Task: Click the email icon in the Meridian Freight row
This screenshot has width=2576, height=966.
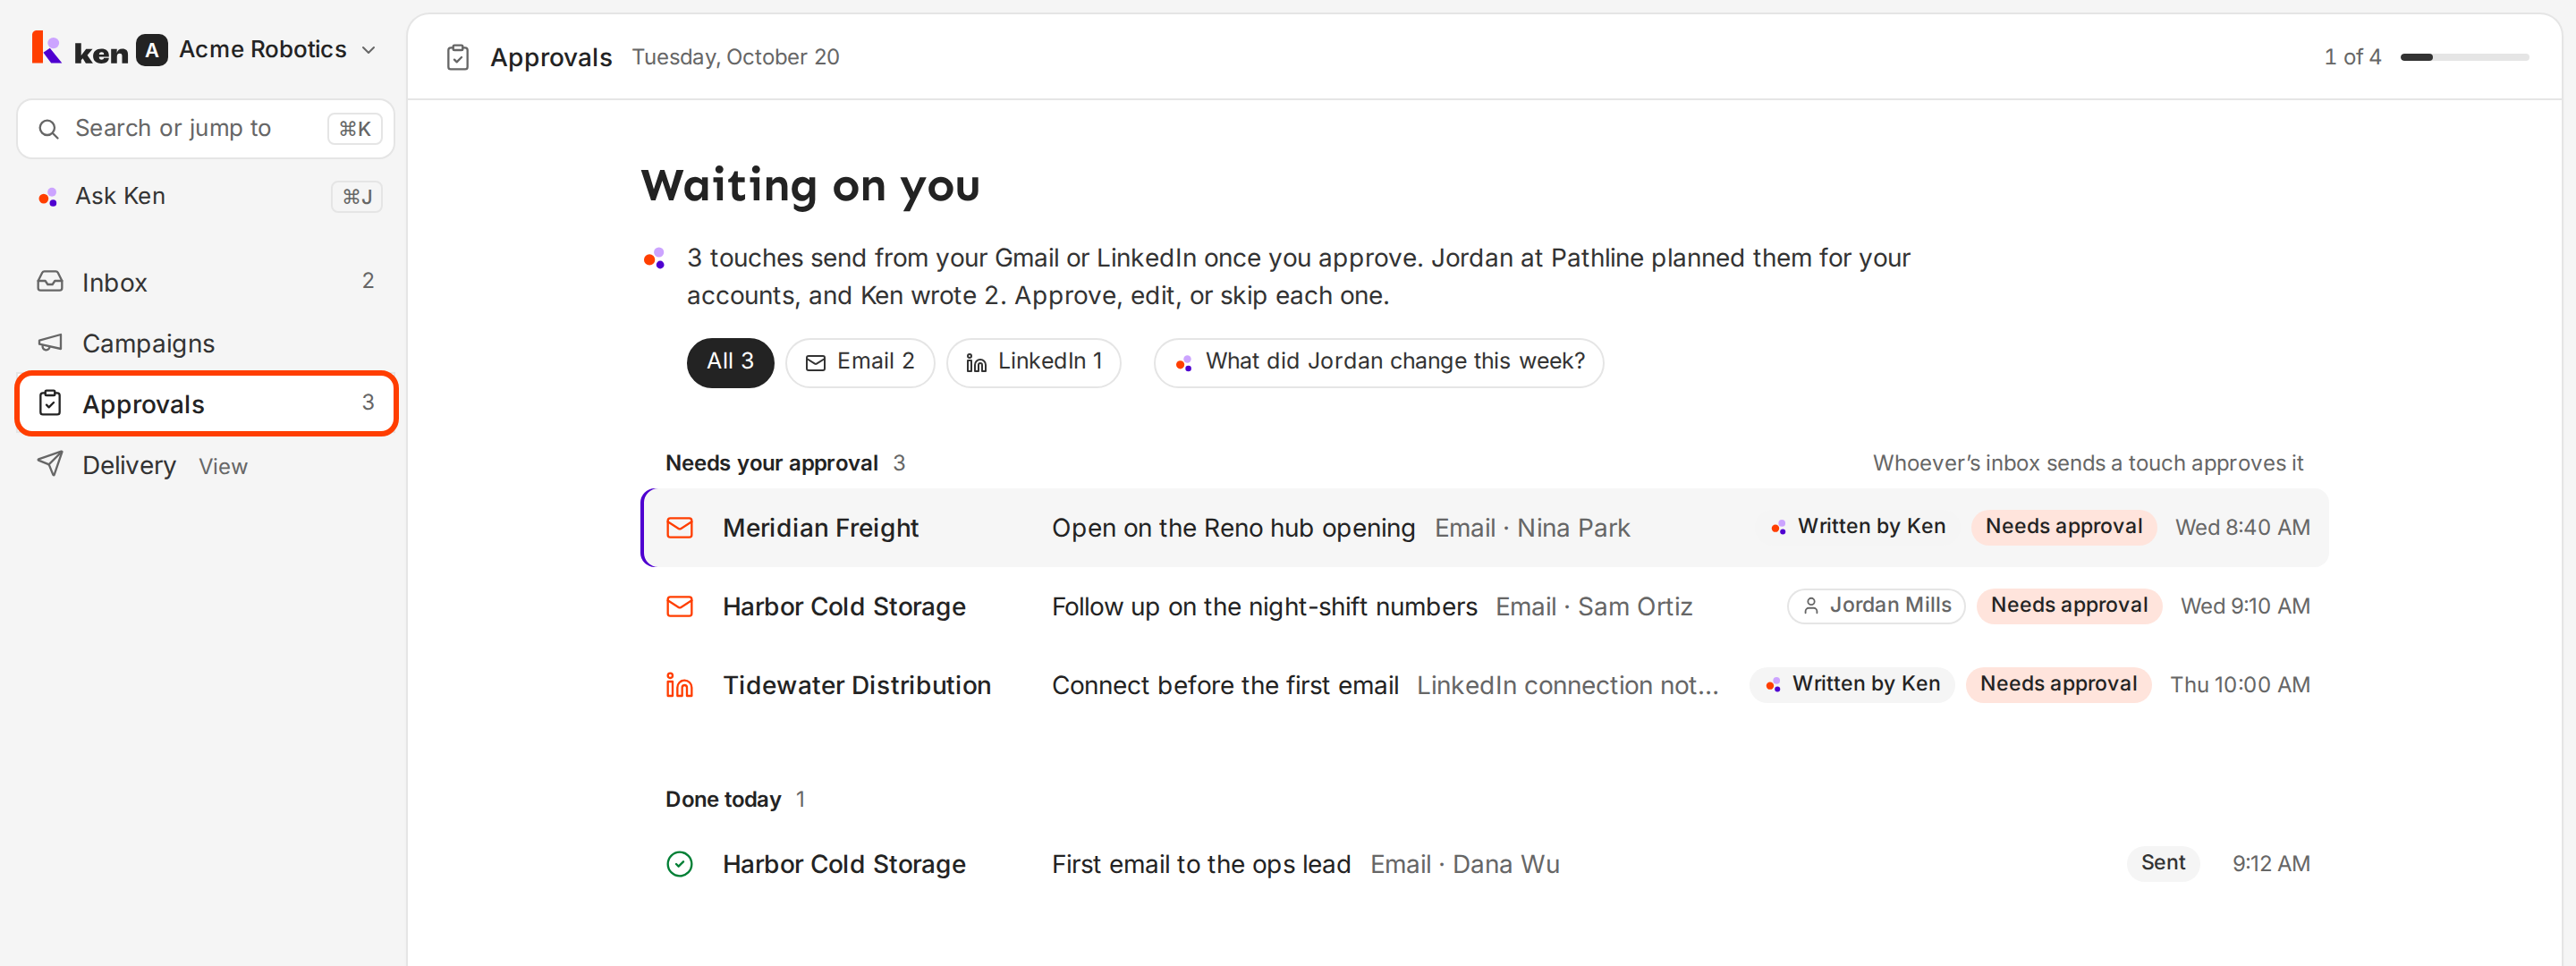Action: [x=680, y=527]
